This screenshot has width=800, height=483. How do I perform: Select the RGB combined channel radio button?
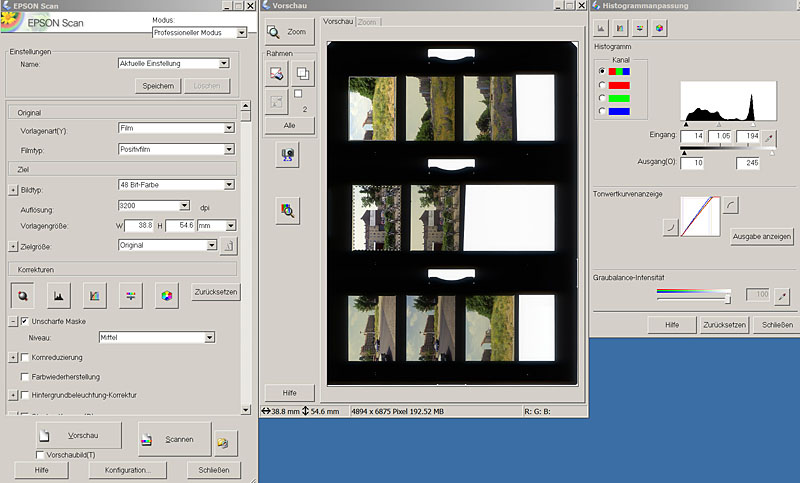click(602, 71)
